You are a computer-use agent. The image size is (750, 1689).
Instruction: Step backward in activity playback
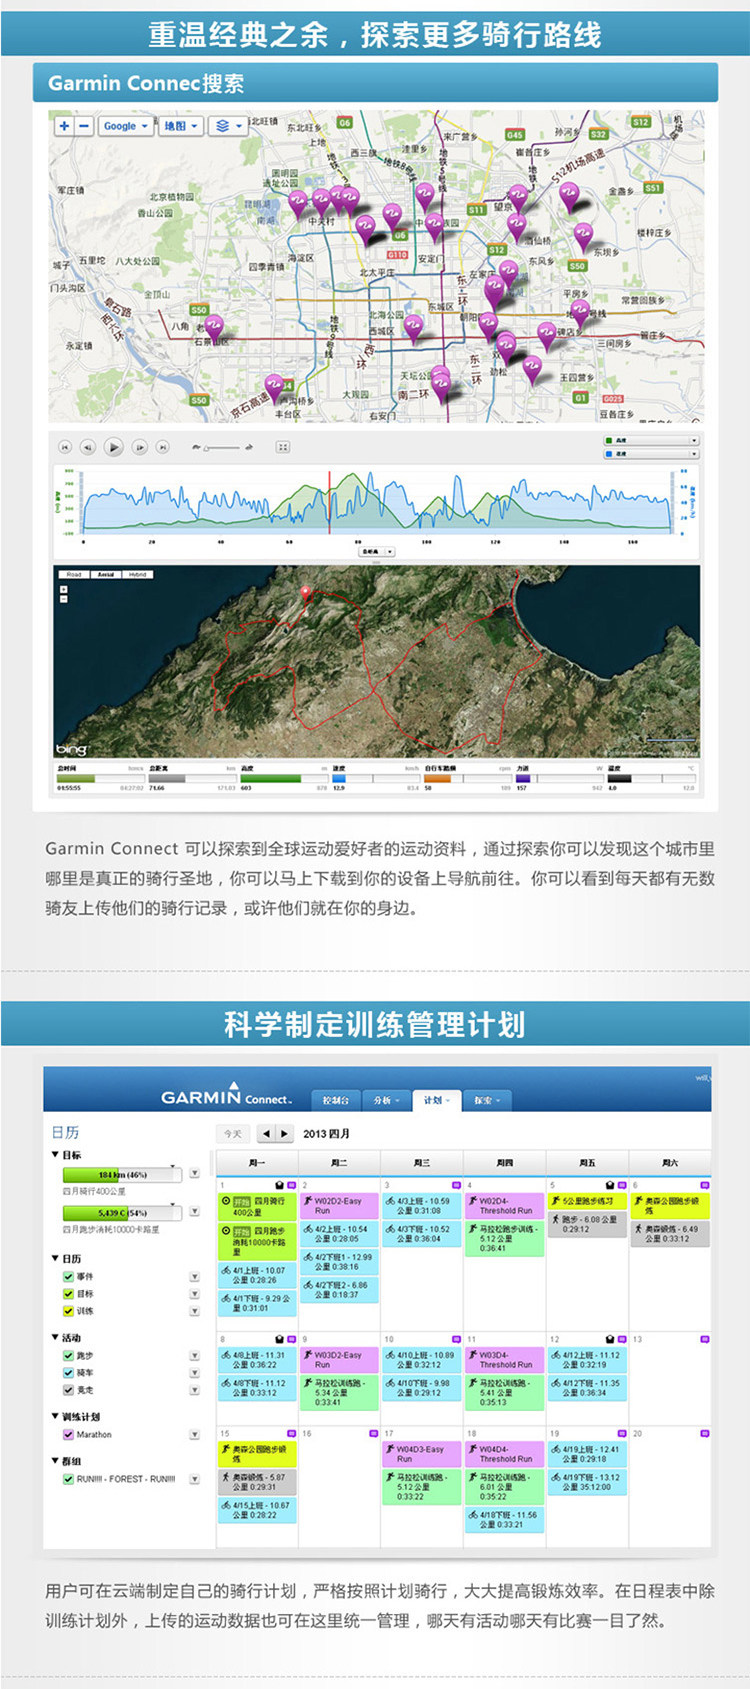pos(88,447)
